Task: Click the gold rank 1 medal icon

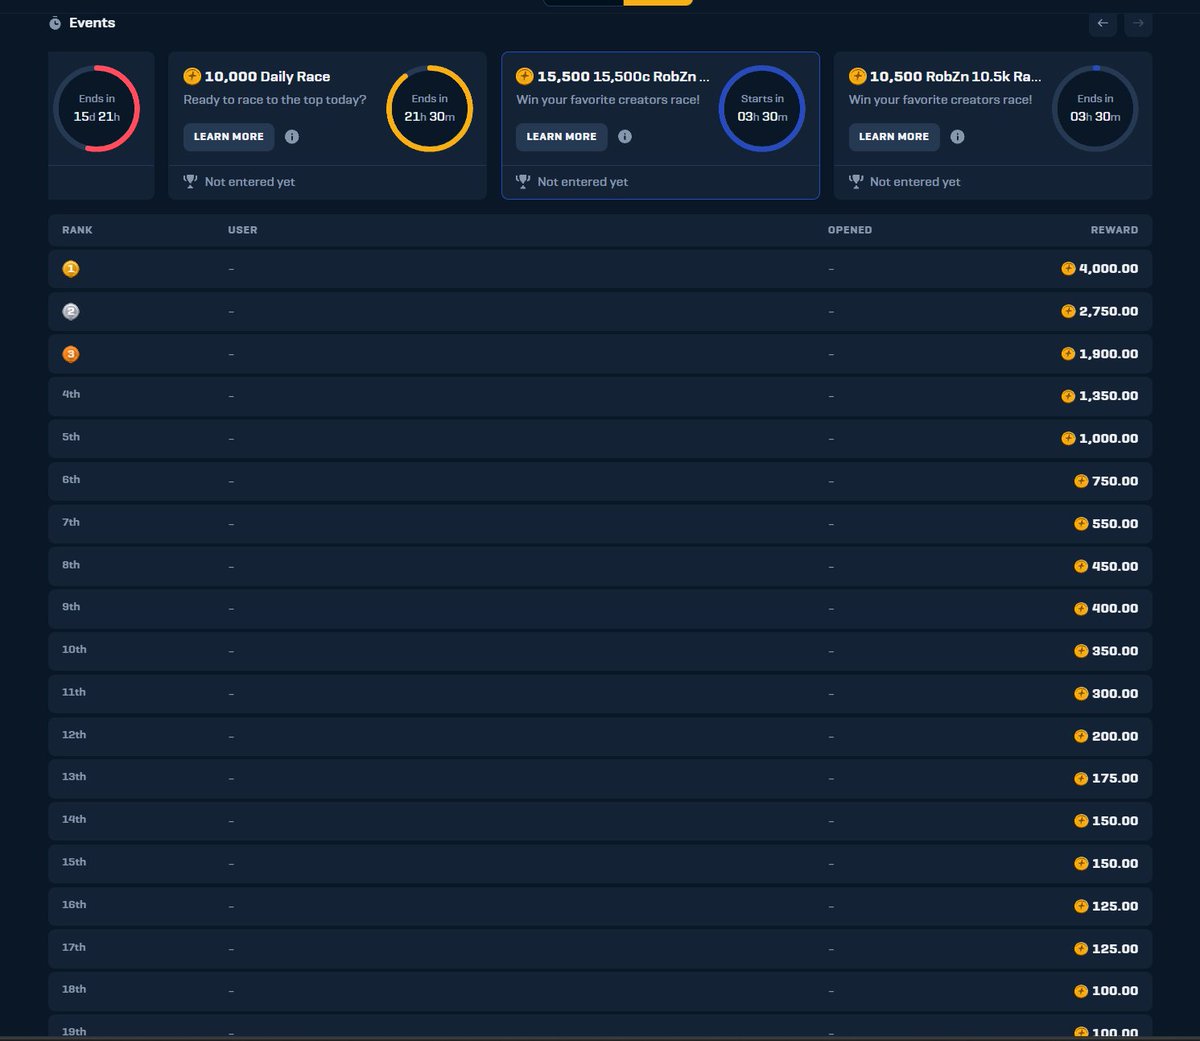Action: pos(71,269)
